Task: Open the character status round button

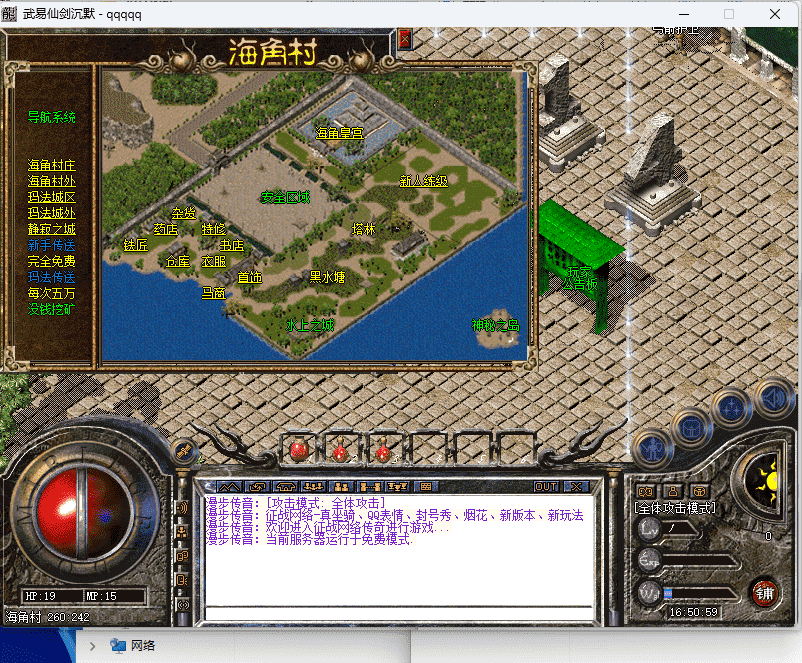Action: coord(652,450)
